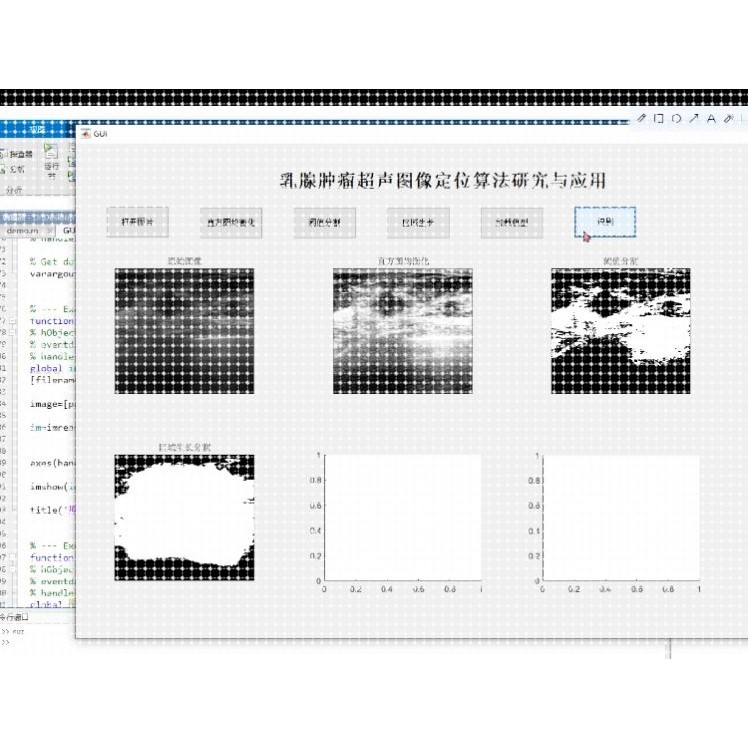Click the 直方图均衡化 histogram equalization button
Image resolution: width=748 pixels, height=748 pixels.
coord(231,222)
